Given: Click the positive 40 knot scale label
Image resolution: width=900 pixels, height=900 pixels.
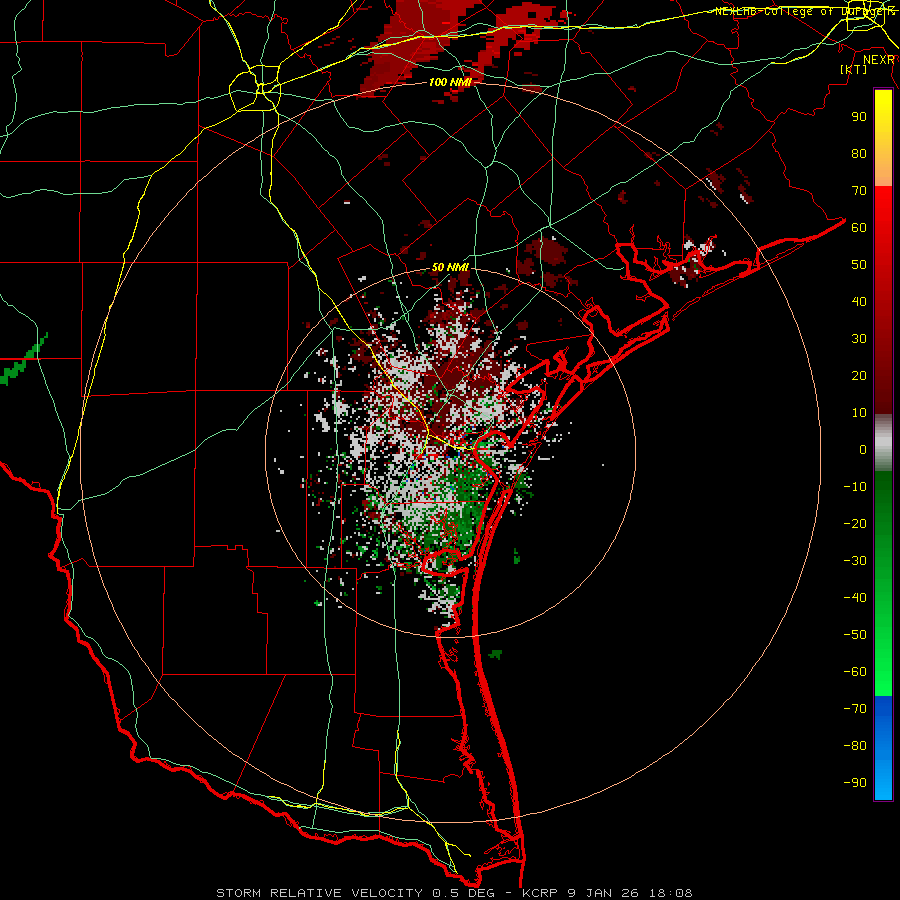Looking at the screenshot, I should (x=859, y=301).
